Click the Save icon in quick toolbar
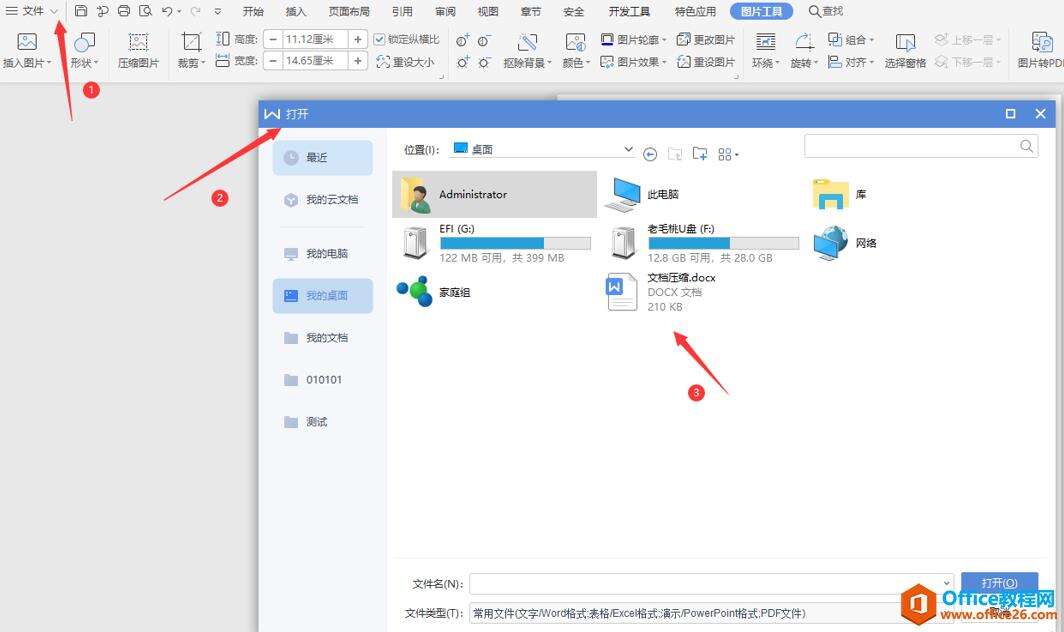The height and width of the screenshot is (632, 1064). pos(81,11)
